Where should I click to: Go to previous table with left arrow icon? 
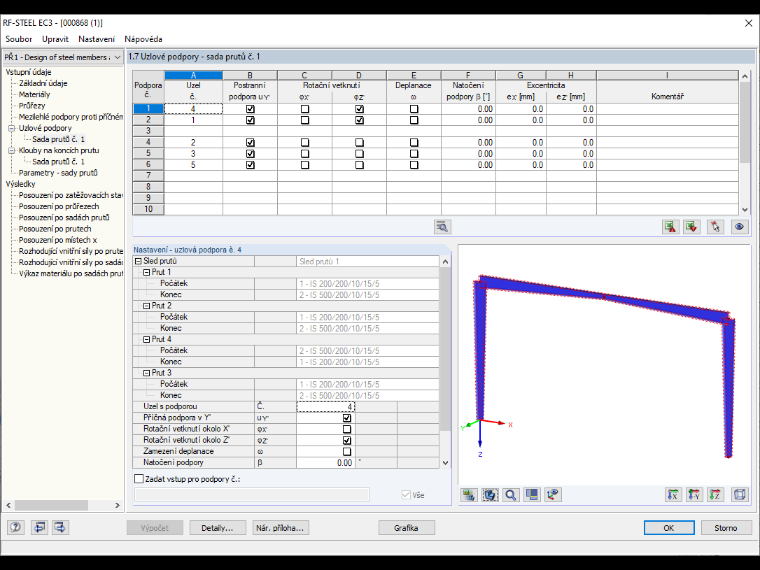39,527
